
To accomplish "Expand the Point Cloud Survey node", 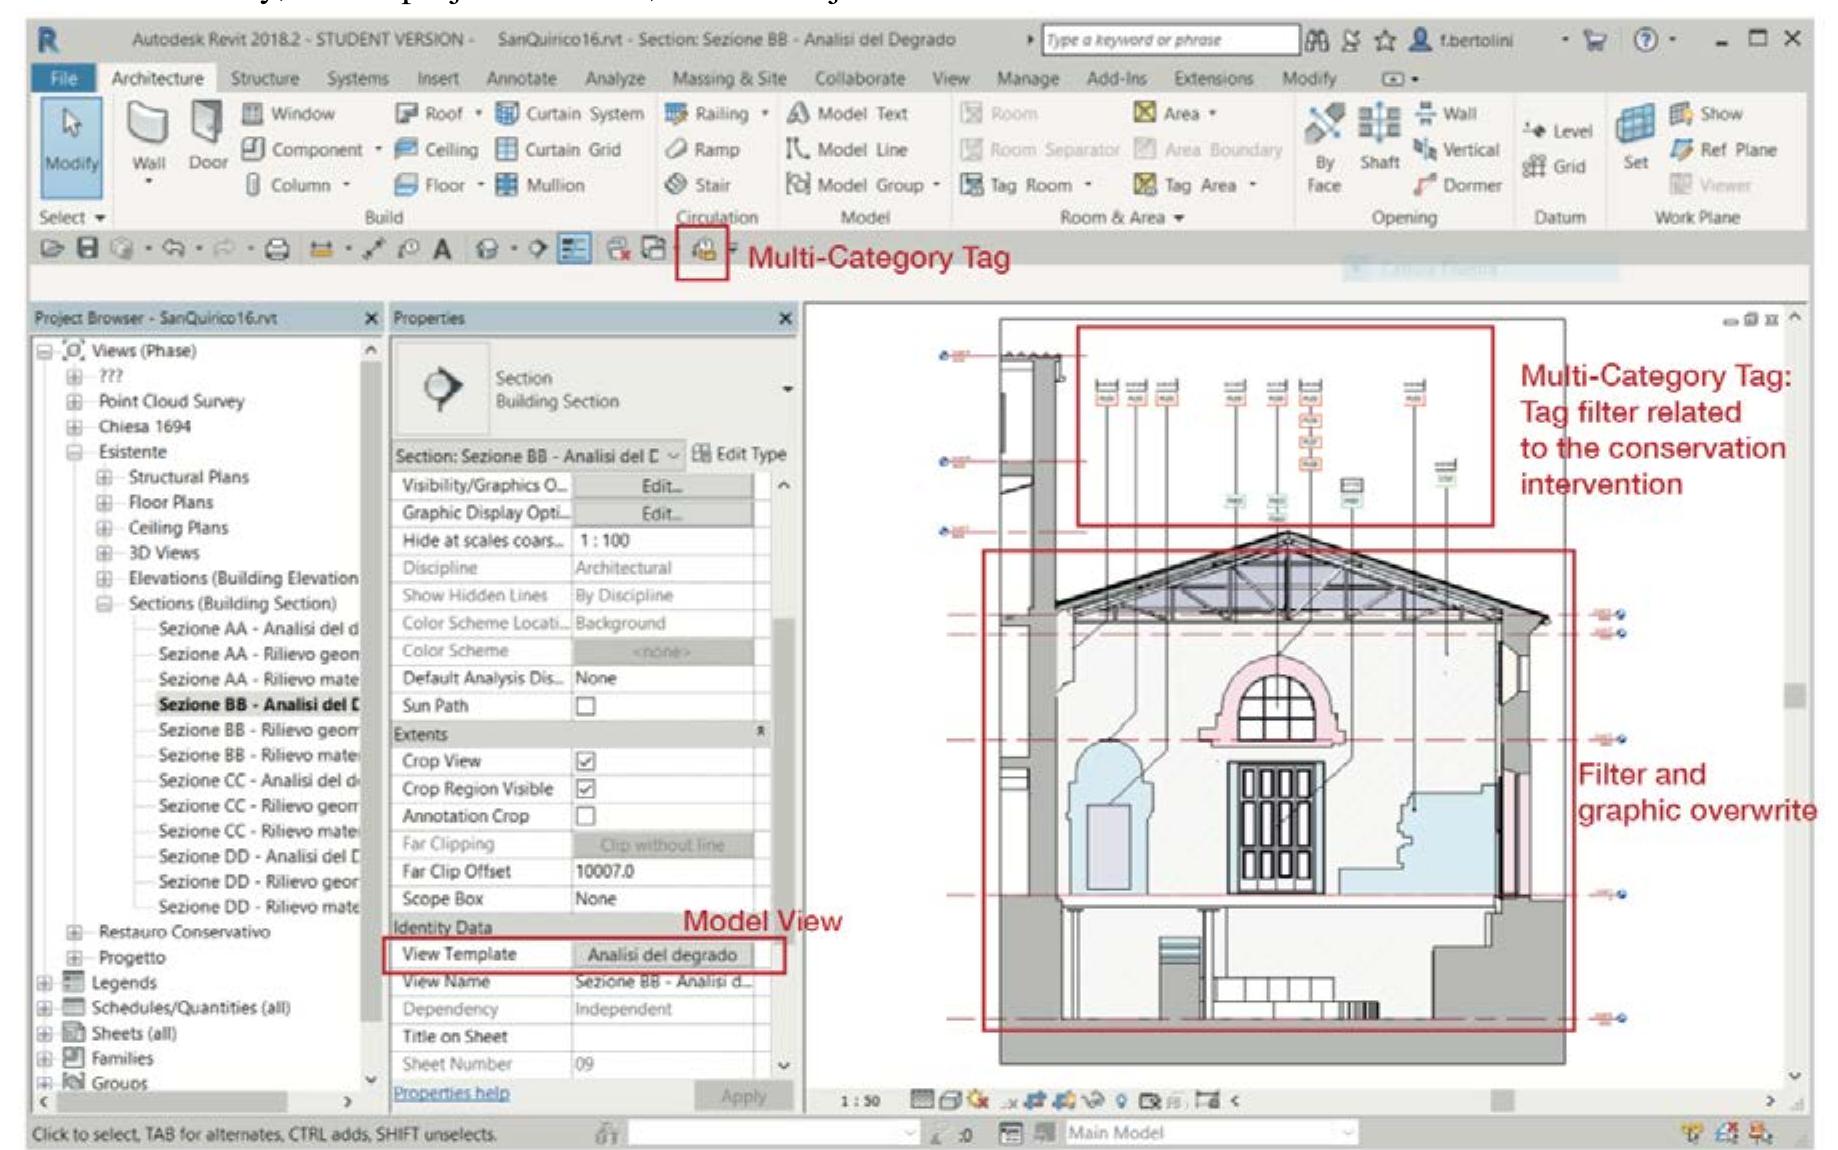I will click(x=74, y=402).
